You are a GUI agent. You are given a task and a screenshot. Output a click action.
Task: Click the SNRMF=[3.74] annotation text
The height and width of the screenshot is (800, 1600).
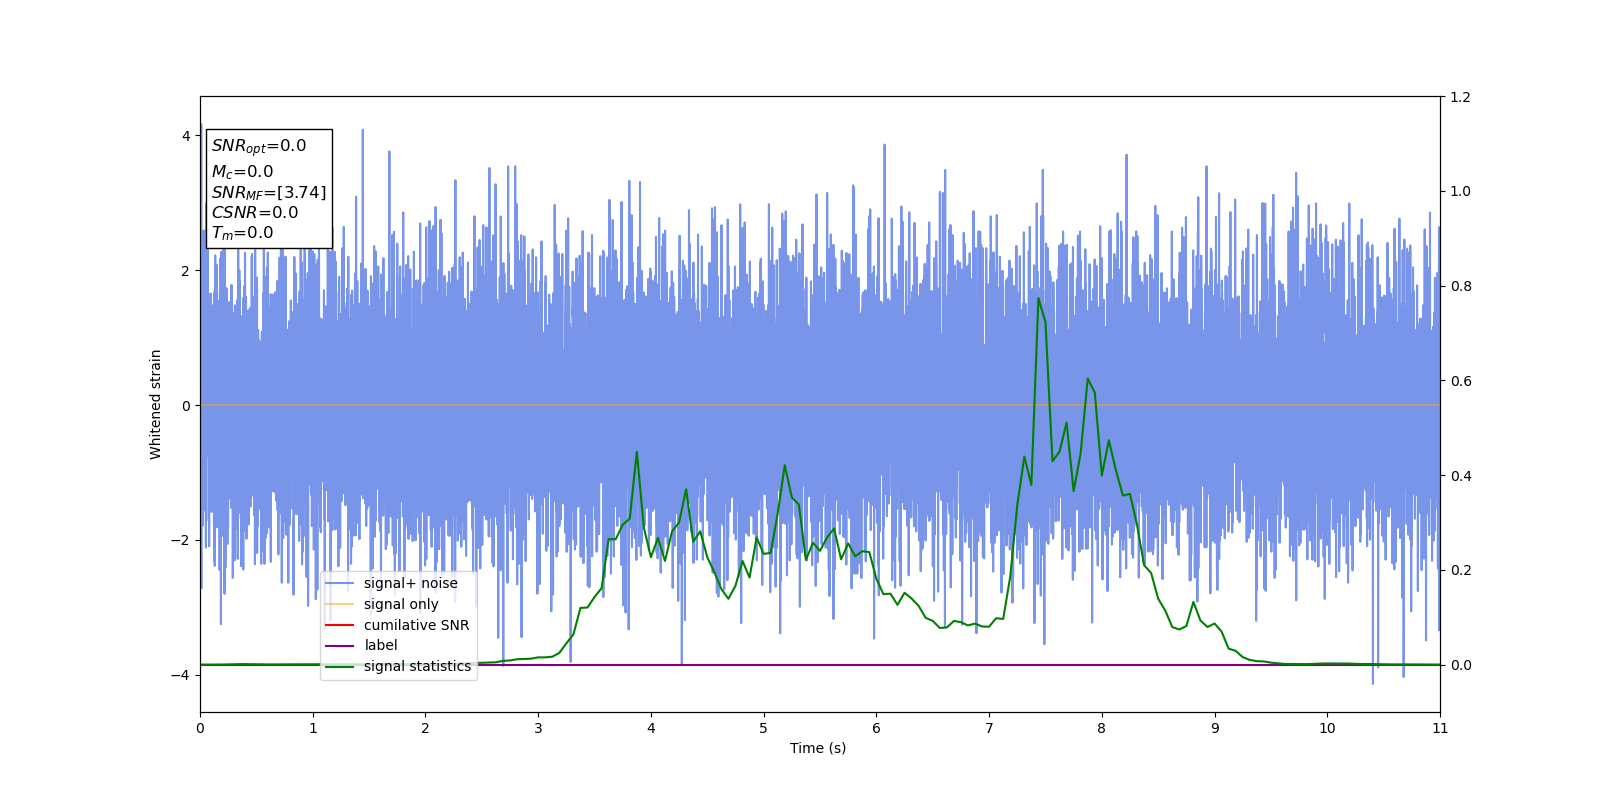click(269, 192)
